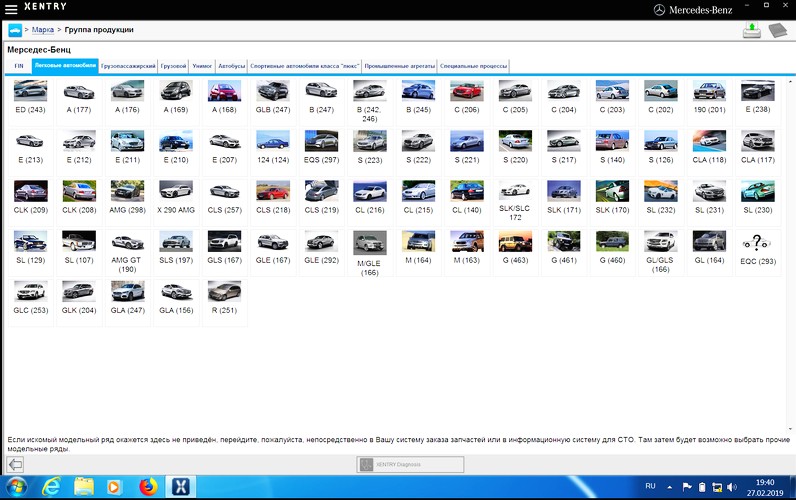The image size is (796, 500).
Task: Select the turquoise SL (230) car
Action: pyautogui.click(x=758, y=201)
